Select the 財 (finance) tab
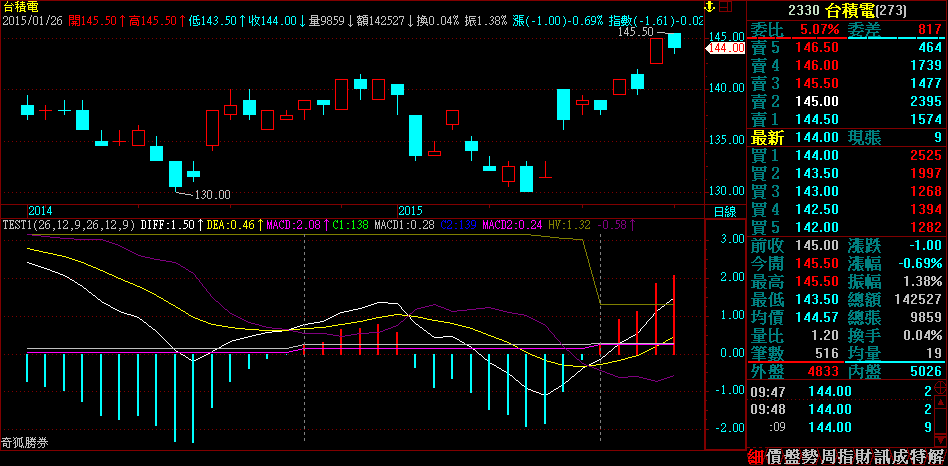 pyautogui.click(x=870, y=455)
